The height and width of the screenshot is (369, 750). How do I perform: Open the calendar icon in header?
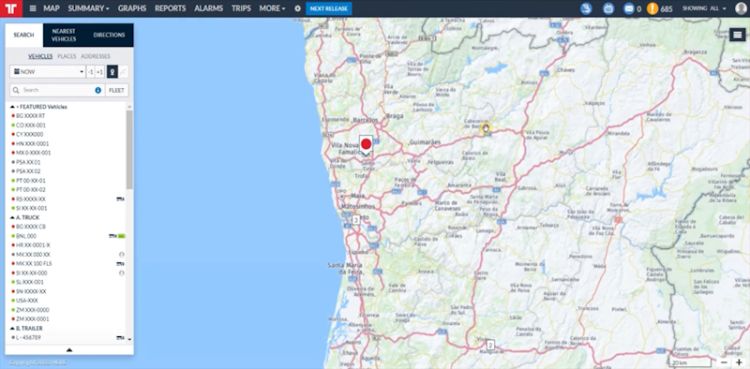[x=608, y=9]
